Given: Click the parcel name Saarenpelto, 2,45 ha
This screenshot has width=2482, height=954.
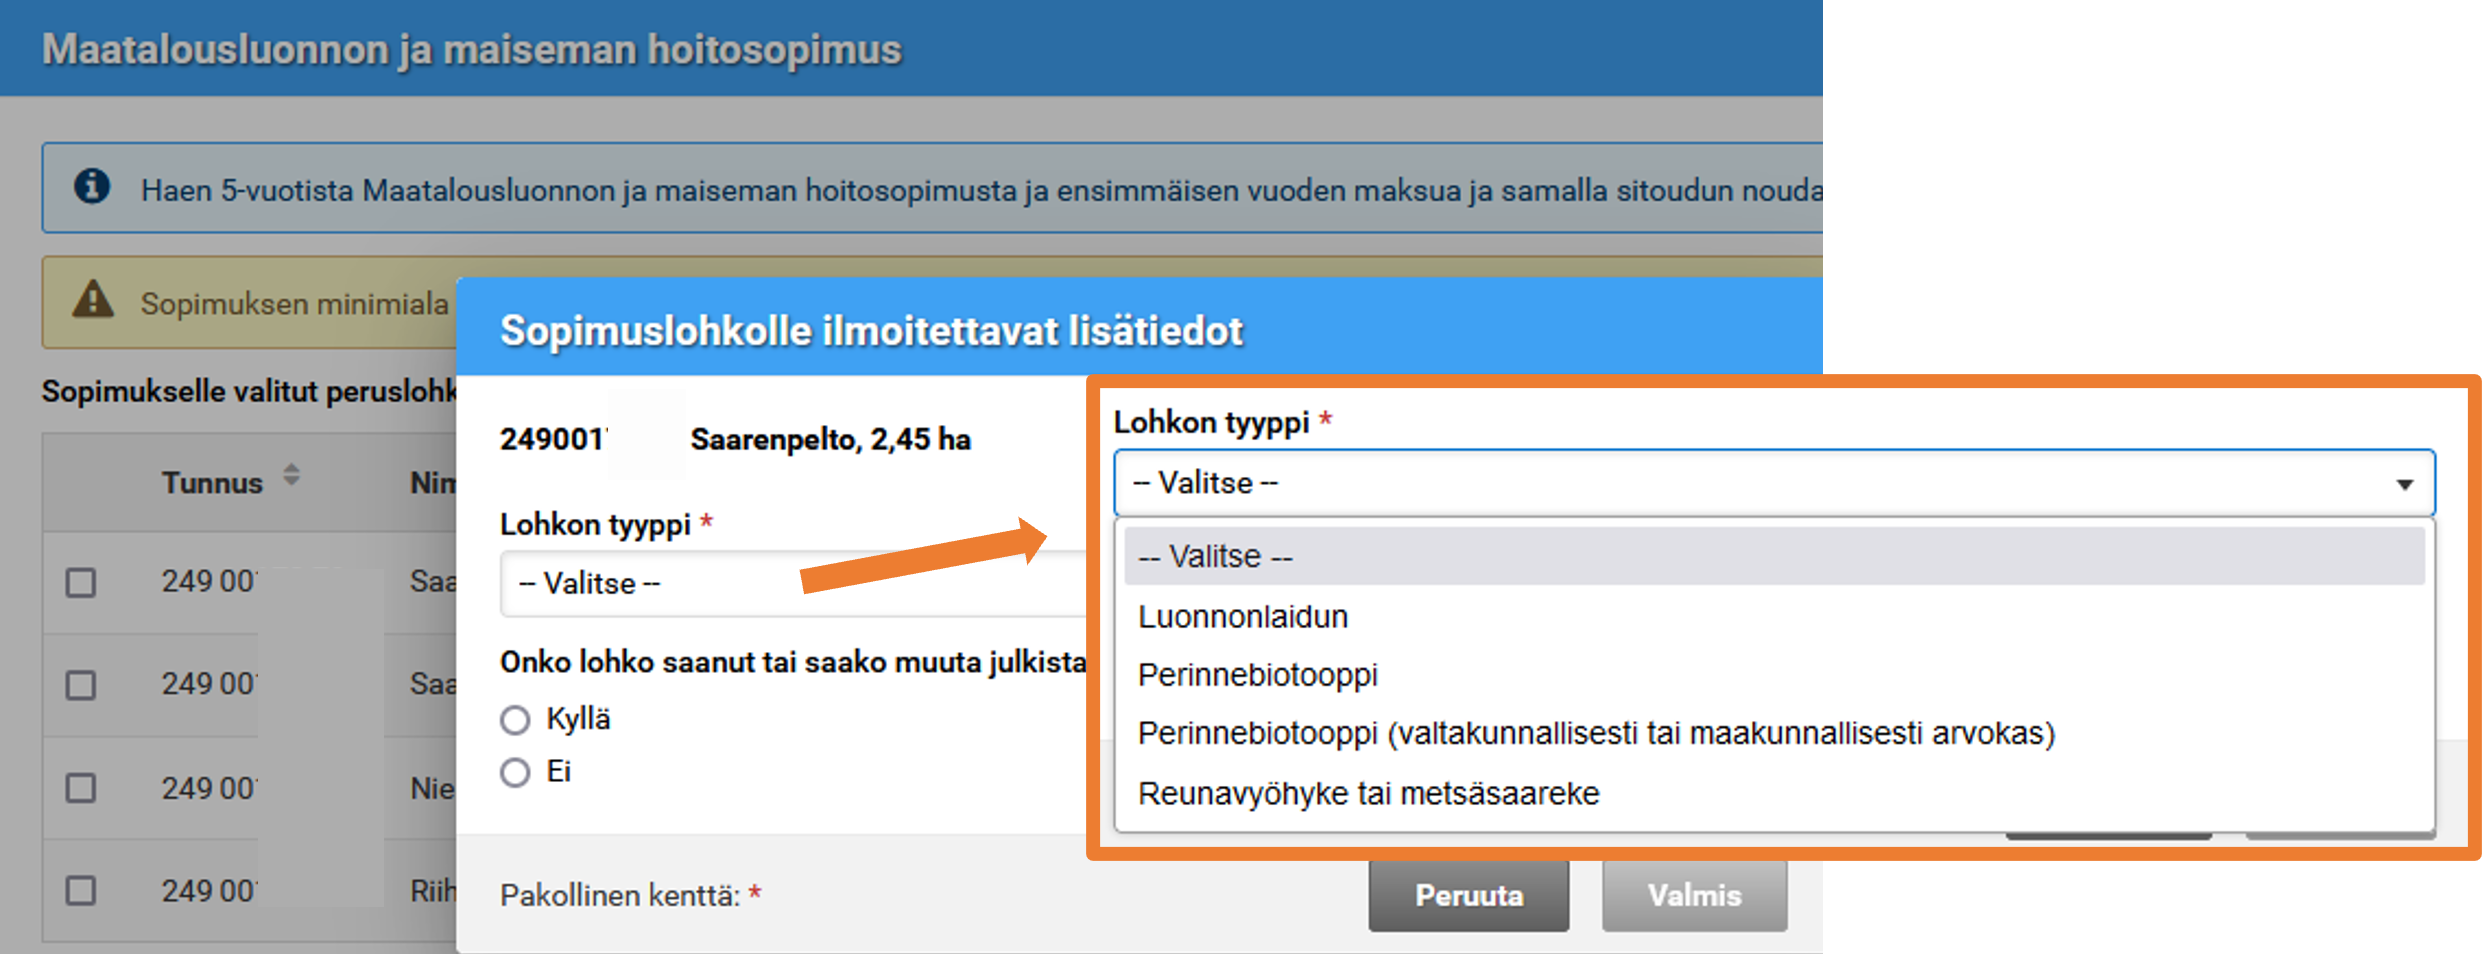Looking at the screenshot, I should point(830,438).
